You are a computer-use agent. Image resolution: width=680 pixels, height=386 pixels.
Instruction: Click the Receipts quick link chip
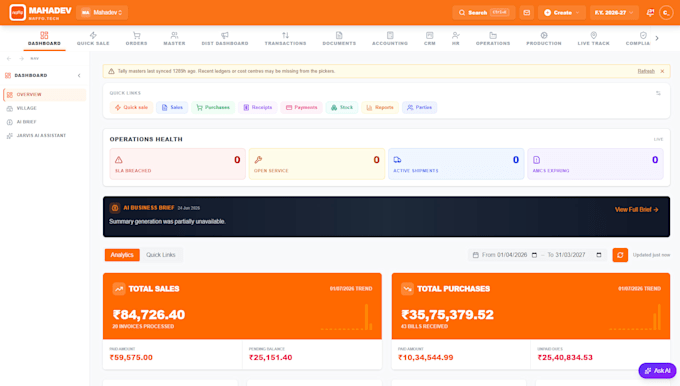(x=258, y=108)
